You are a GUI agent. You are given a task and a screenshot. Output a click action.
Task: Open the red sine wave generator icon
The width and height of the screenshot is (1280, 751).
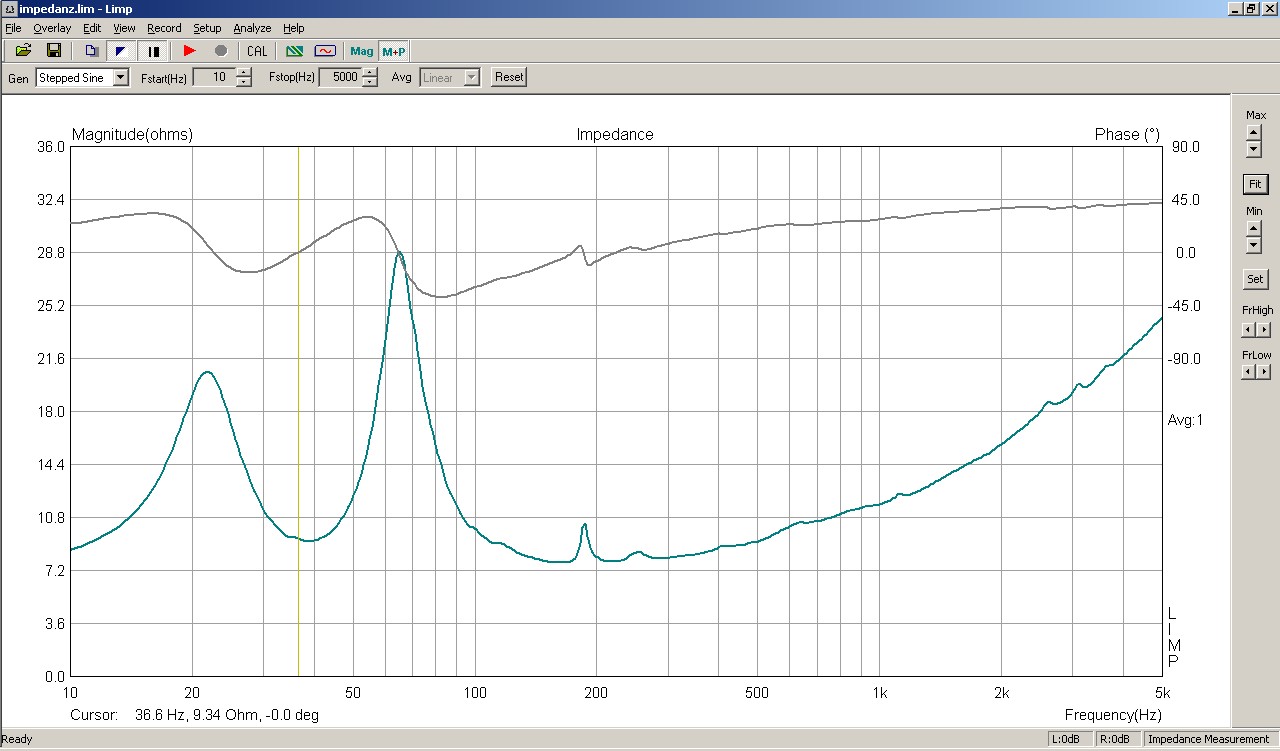(325, 51)
